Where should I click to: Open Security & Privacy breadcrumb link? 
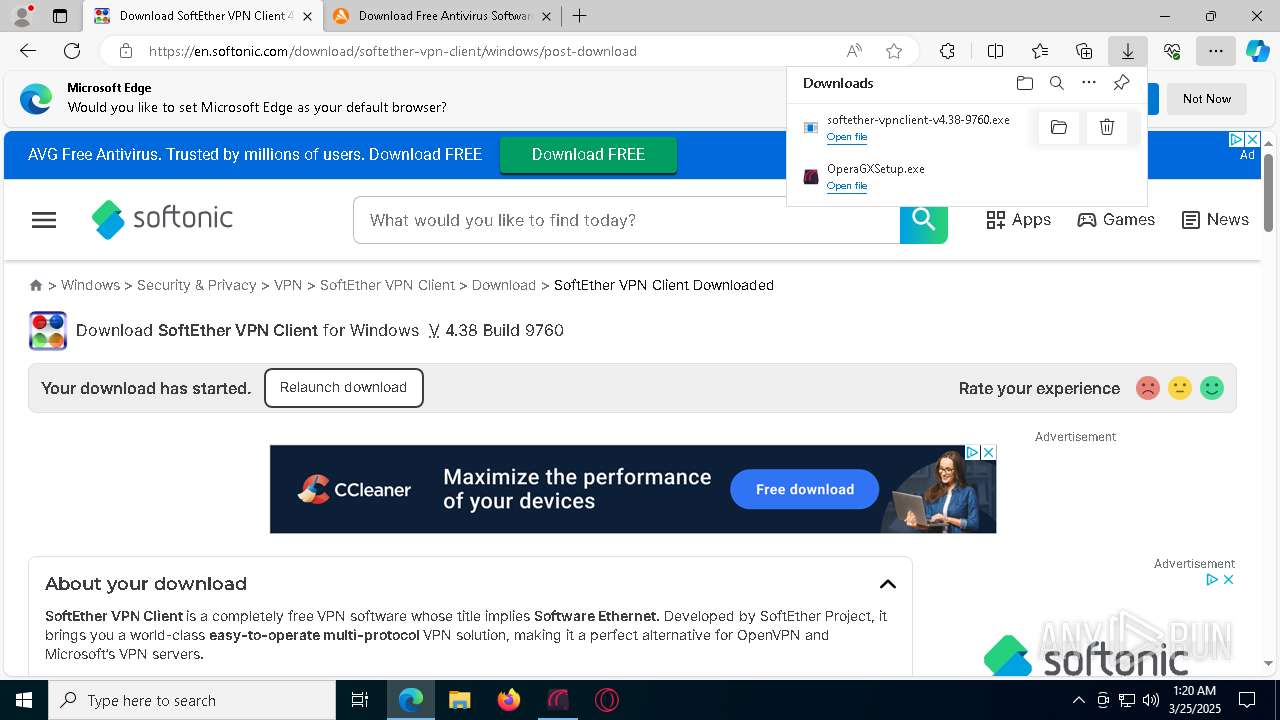(197, 285)
